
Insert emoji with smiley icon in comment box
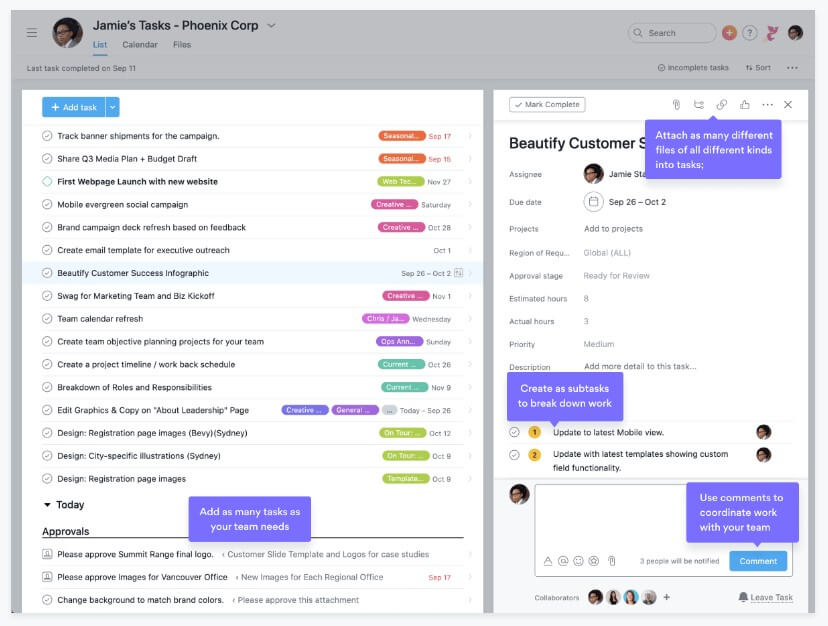coord(578,561)
